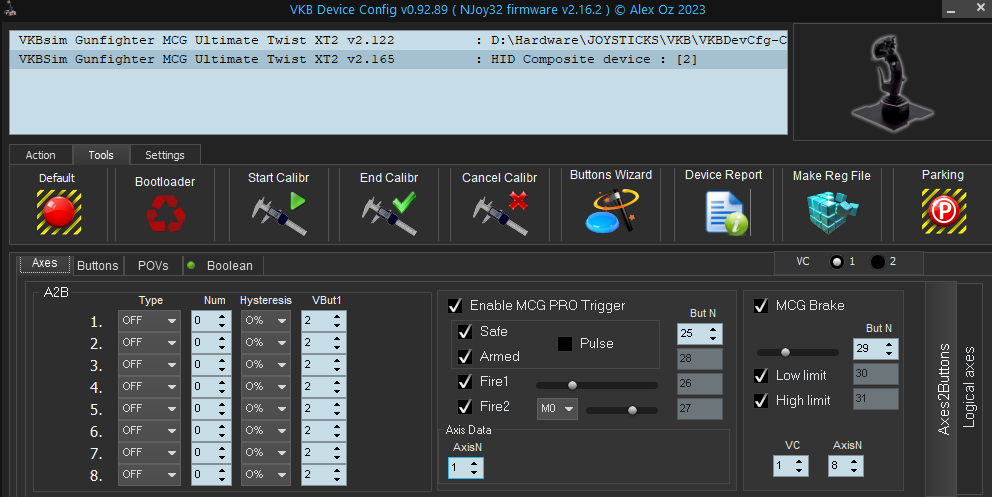This screenshot has width=992, height=497.
Task: Click the MCG Brake AxisN field showing 8
Action: (846, 466)
